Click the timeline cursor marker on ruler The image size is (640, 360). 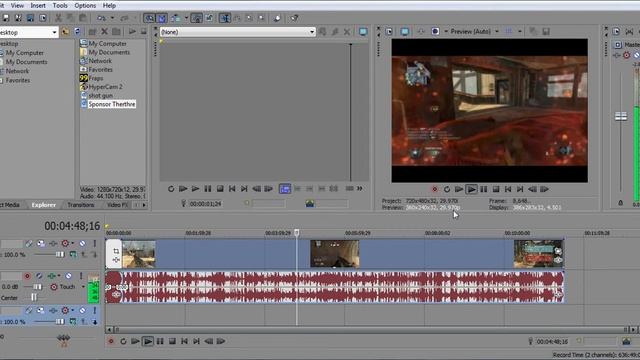tap(297, 233)
